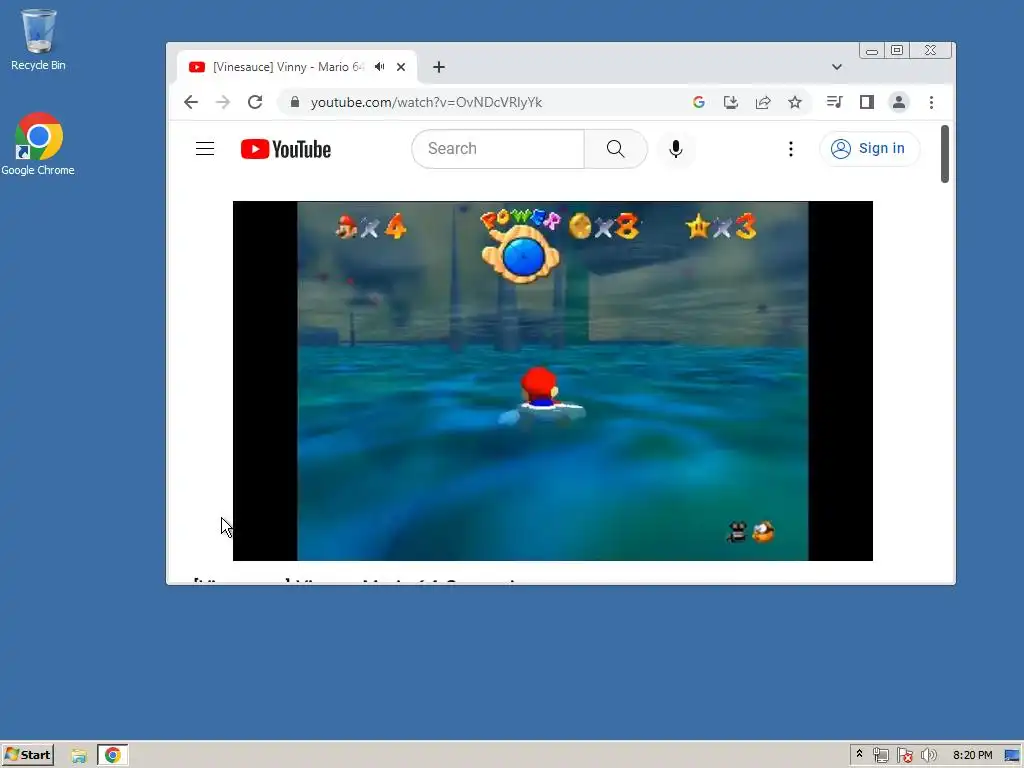Click the Sign in button
The image size is (1024, 768).
tap(869, 149)
